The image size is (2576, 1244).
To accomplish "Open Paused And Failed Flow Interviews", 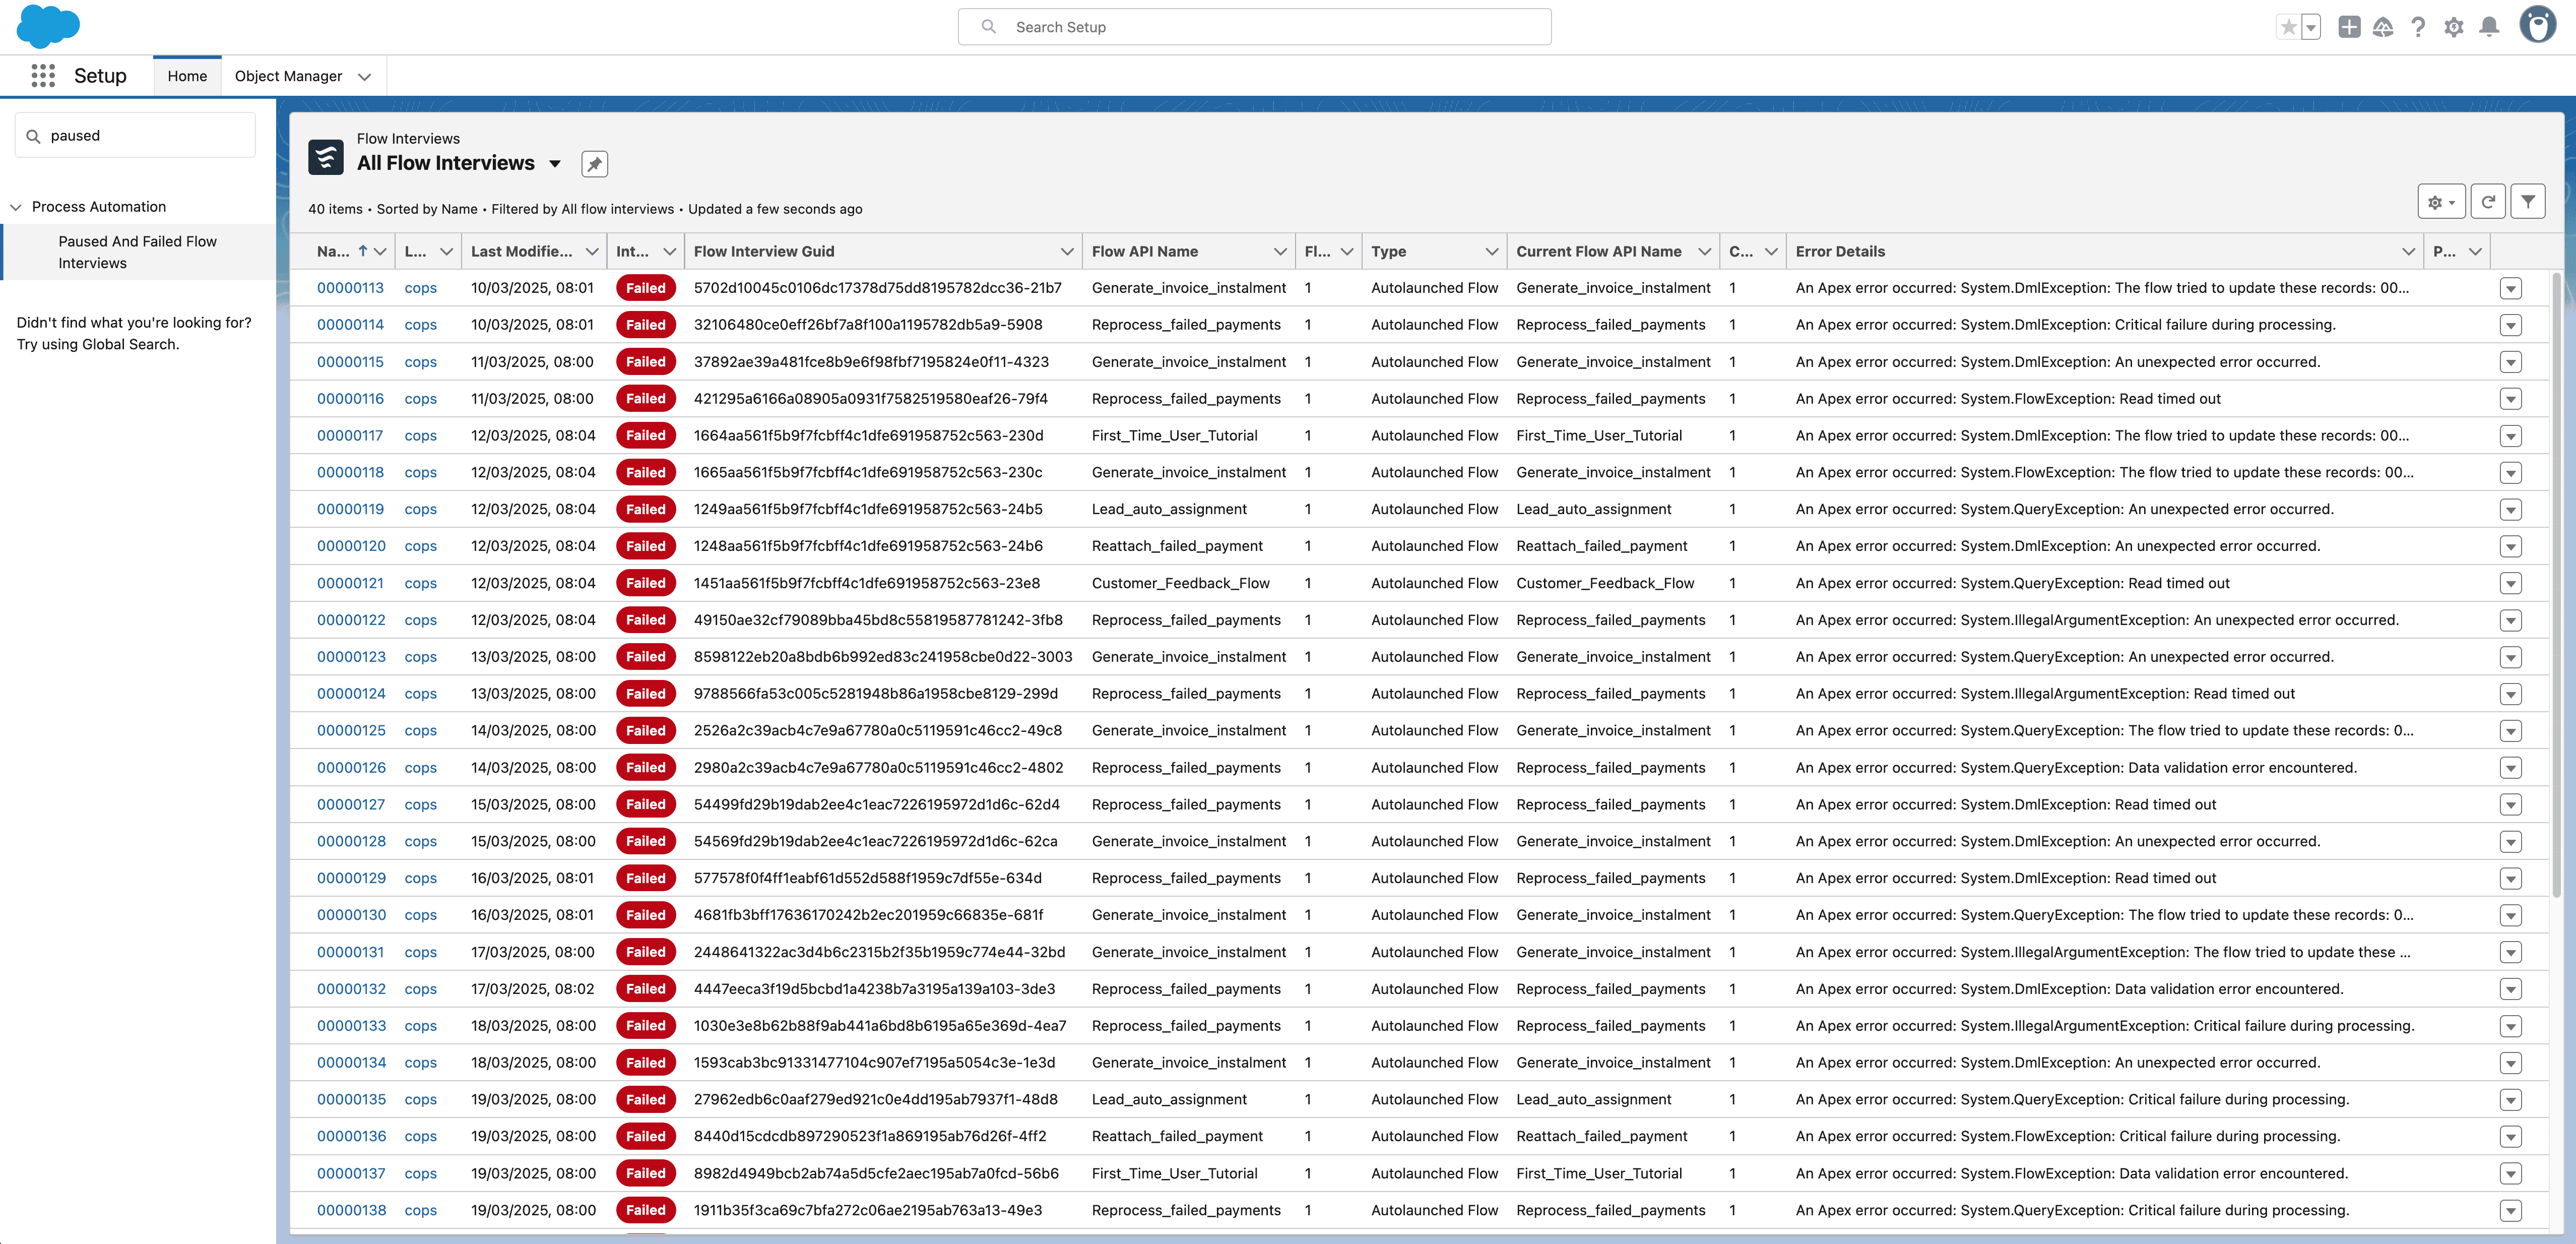I will pos(137,252).
